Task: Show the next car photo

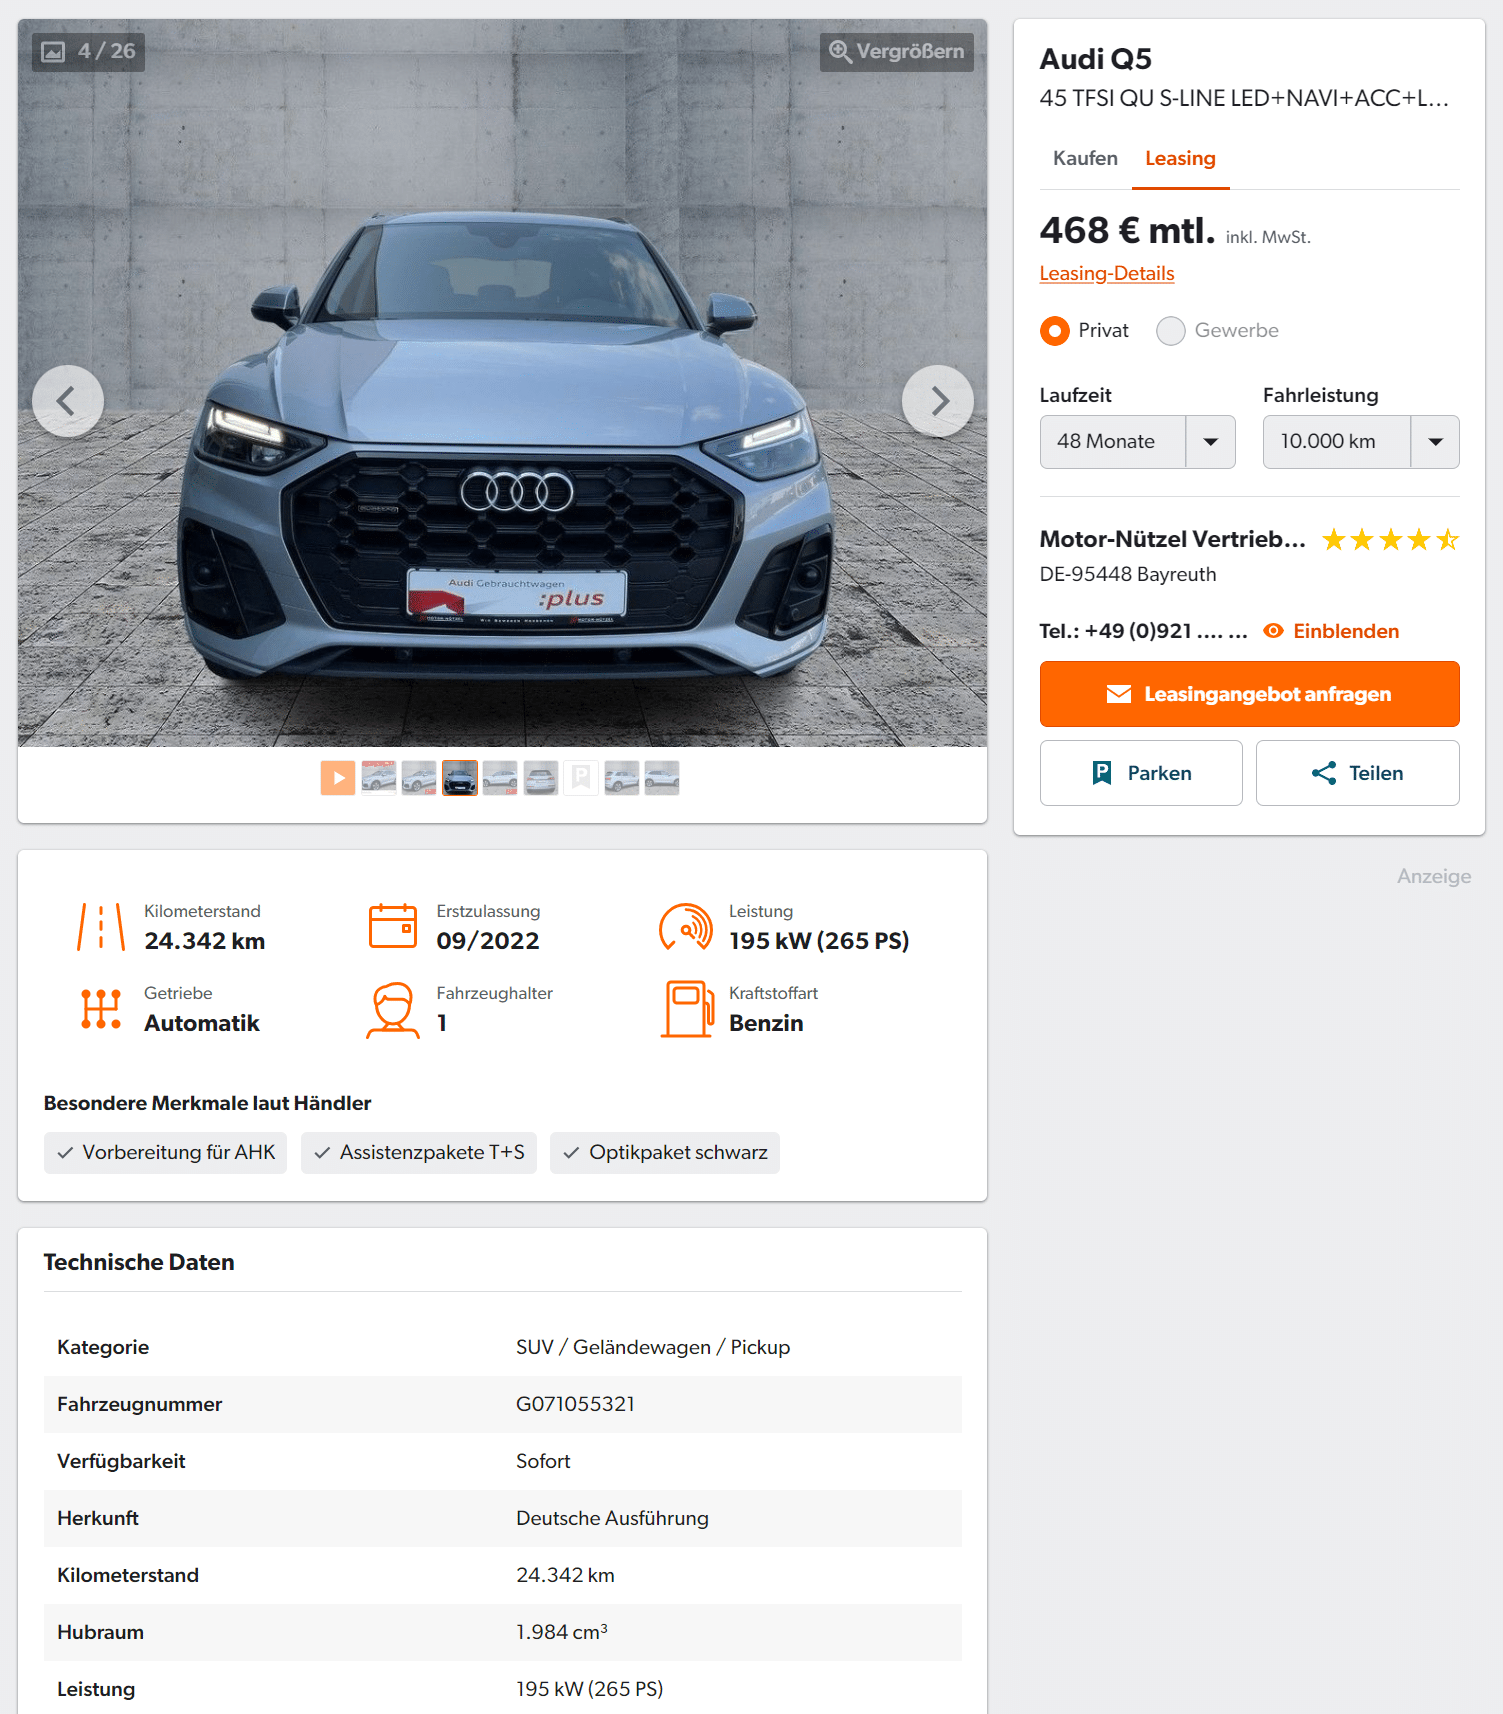Action: pos(938,401)
